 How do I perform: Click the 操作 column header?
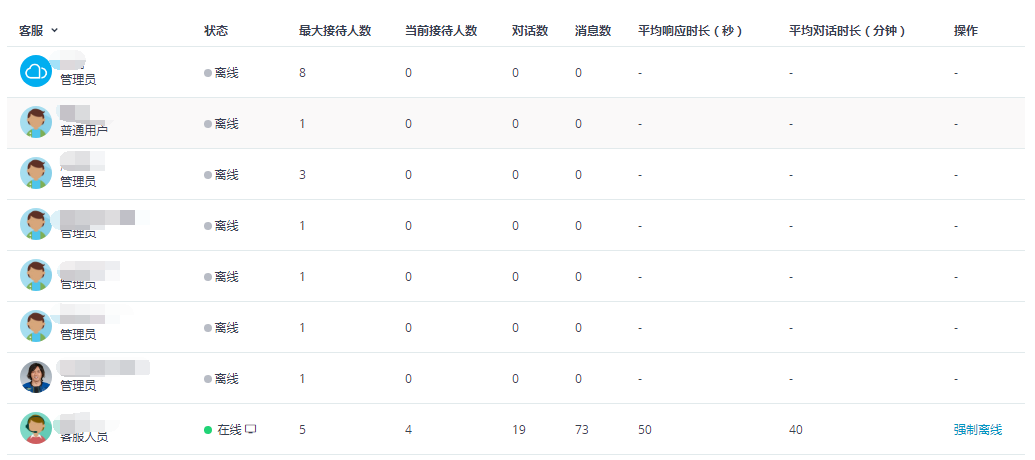pyautogui.click(x=966, y=31)
